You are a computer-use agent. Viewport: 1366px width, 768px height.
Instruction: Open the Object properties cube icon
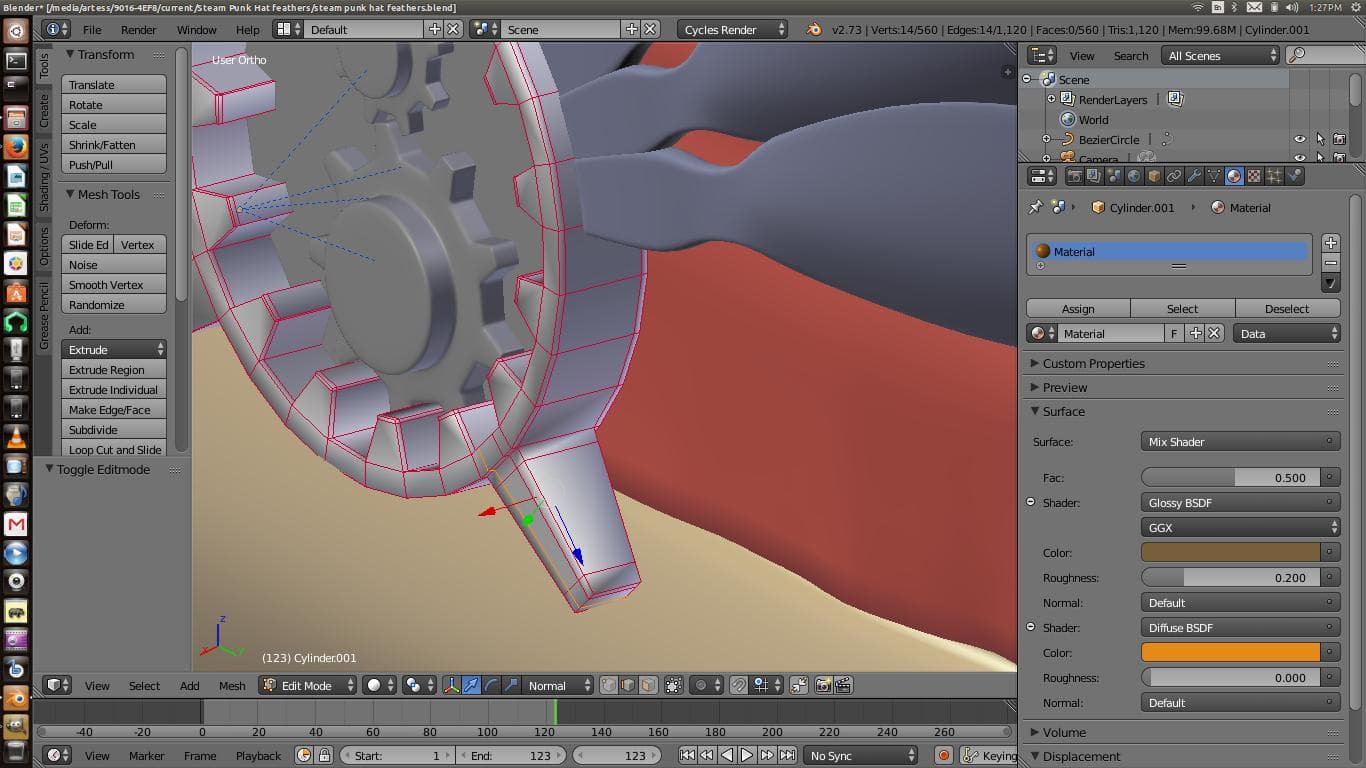(x=1153, y=175)
